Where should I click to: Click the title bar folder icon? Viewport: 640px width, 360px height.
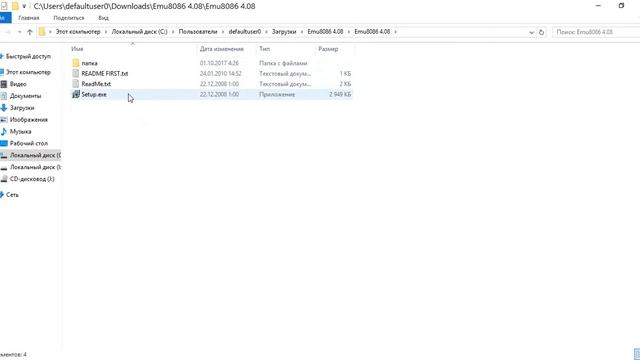click(15, 6)
